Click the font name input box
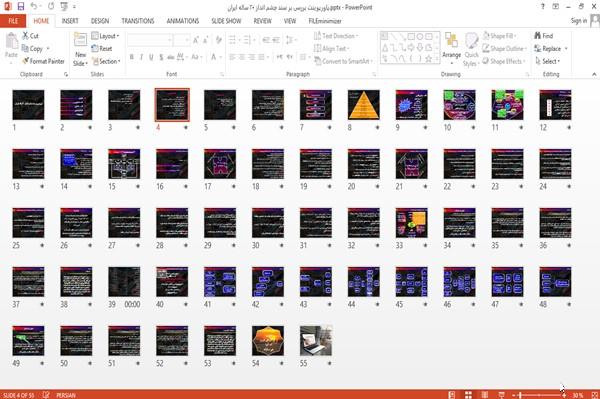The width and height of the screenshot is (600, 399). (150, 40)
